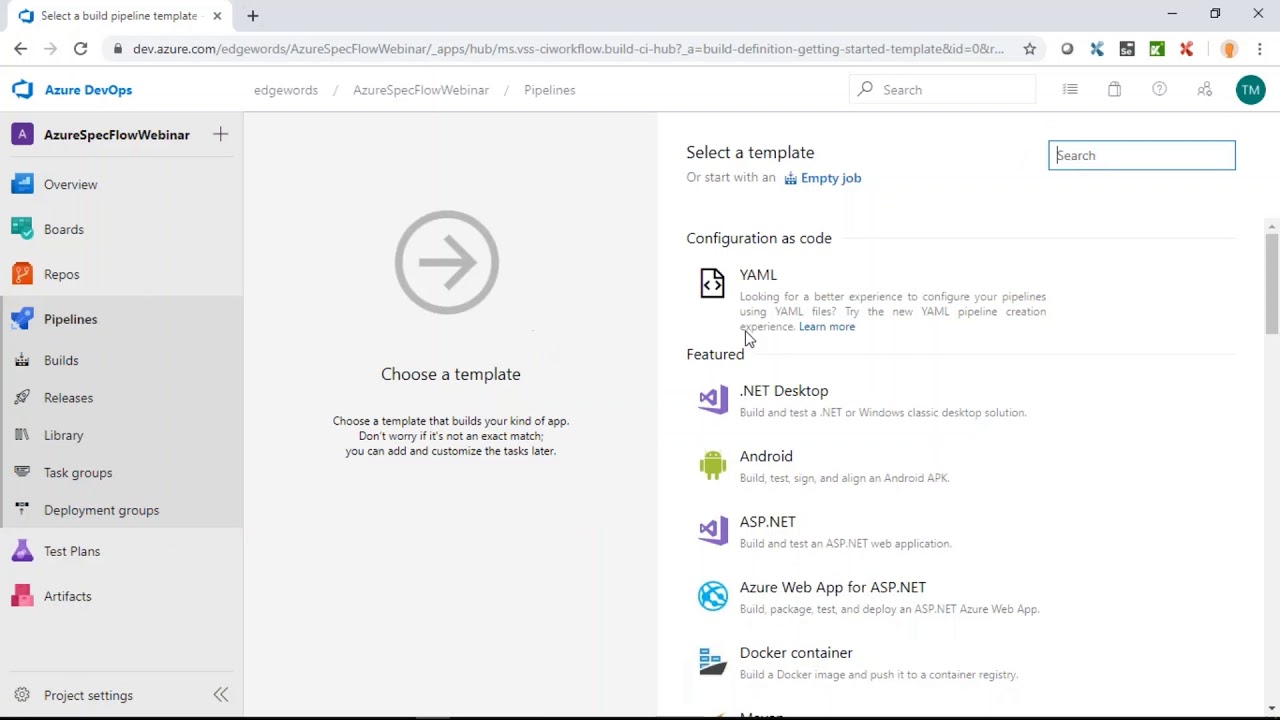Screen dimensions: 1280x720
Task: Select the Docker container whale icon
Action: (713, 661)
